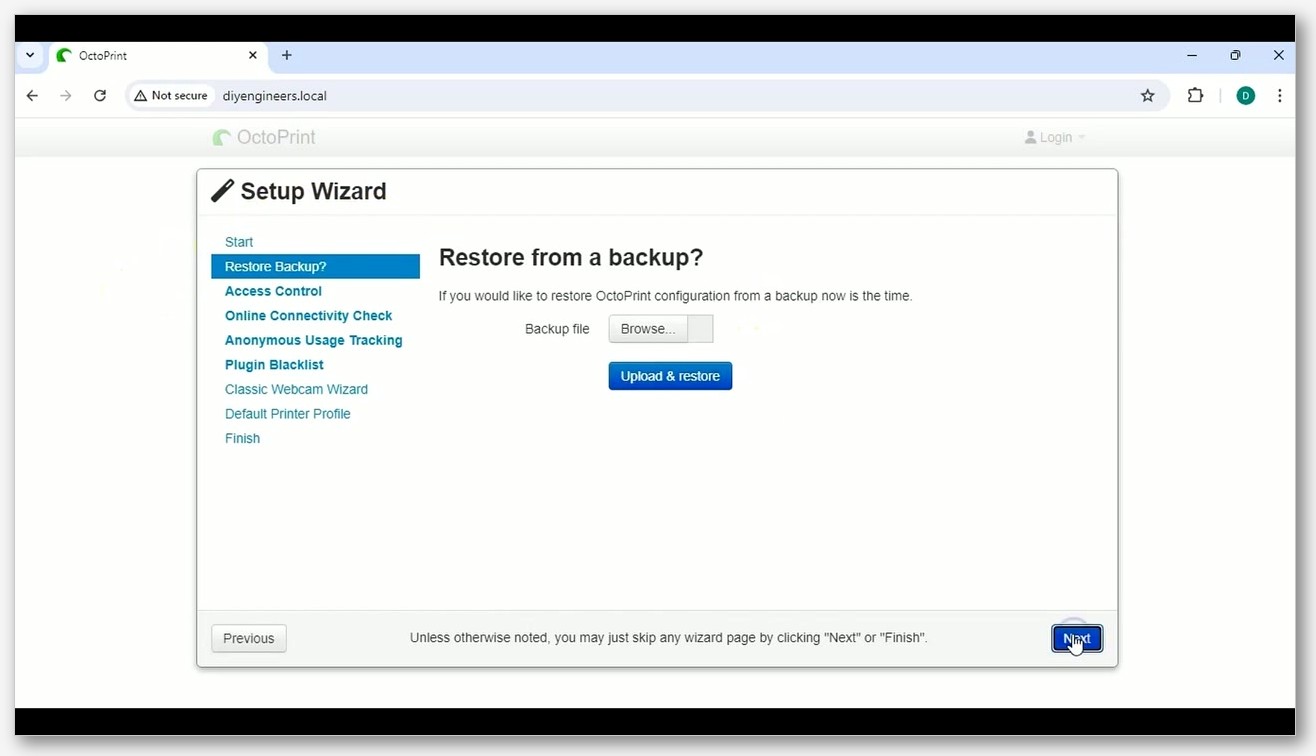Click Upload & restore button
The image size is (1316, 756).
670,376
